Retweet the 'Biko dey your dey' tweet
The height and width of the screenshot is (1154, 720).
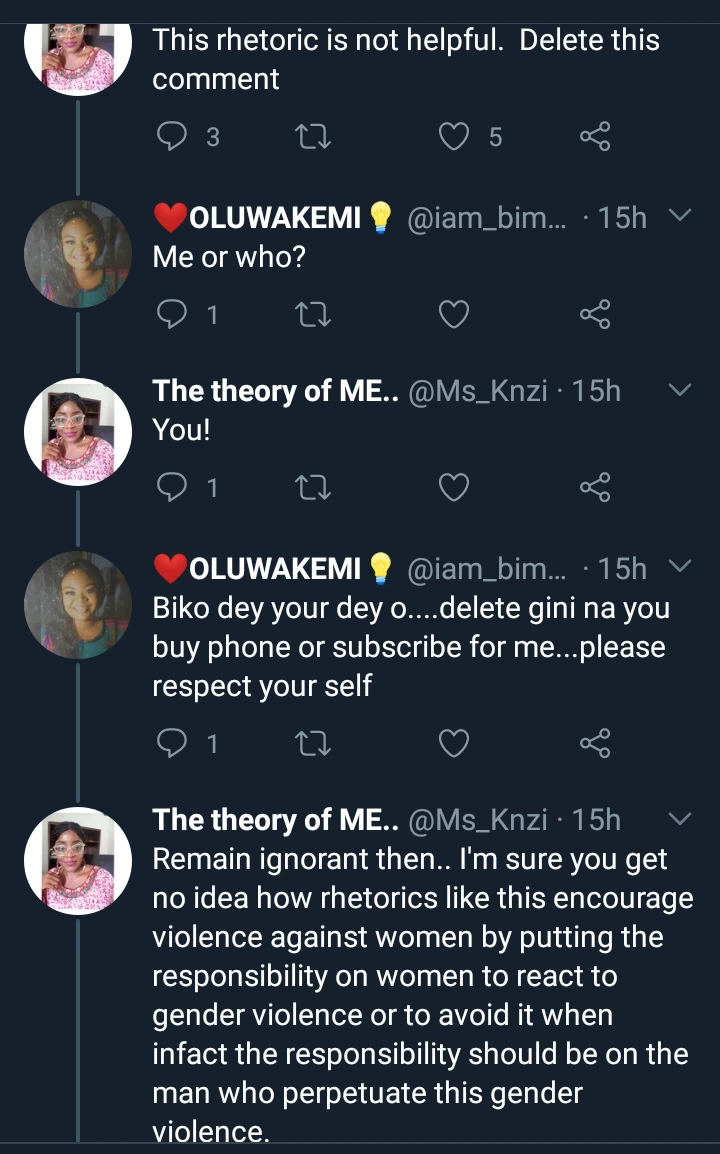pyautogui.click(x=315, y=743)
